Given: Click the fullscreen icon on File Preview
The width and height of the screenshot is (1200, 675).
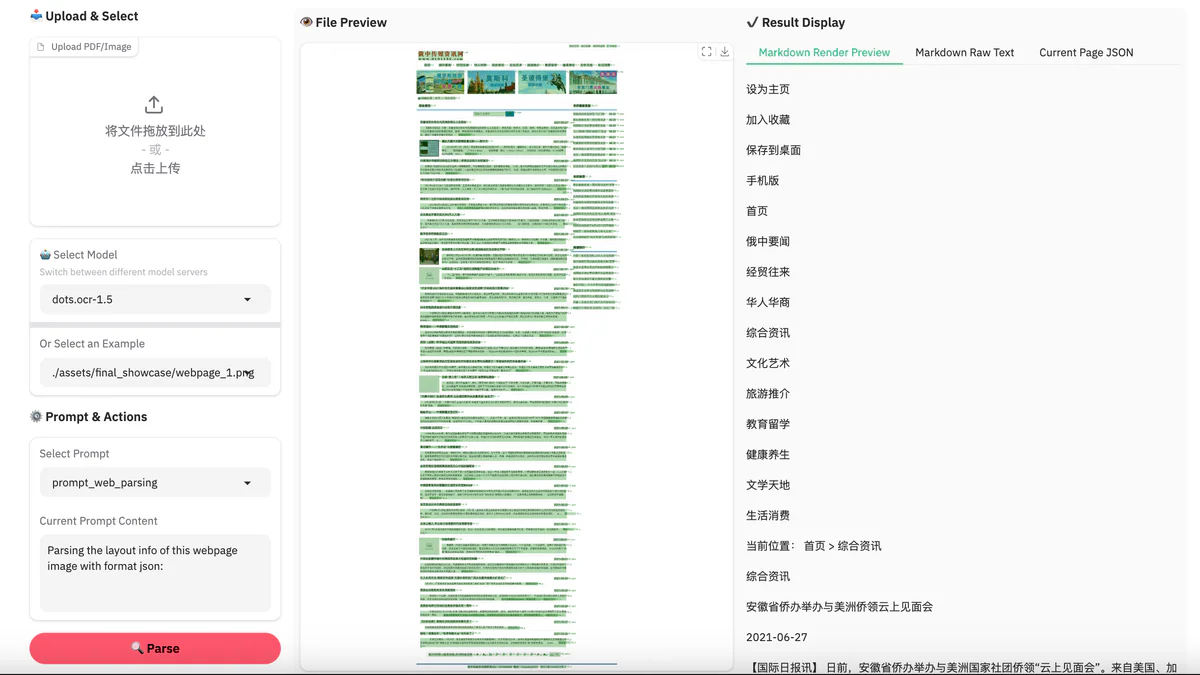Looking at the screenshot, I should (x=706, y=51).
